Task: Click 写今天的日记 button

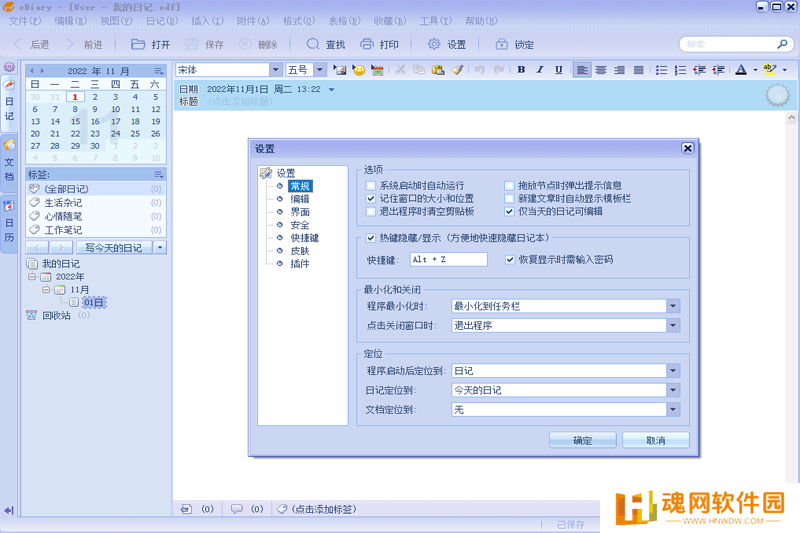Action: click(114, 247)
